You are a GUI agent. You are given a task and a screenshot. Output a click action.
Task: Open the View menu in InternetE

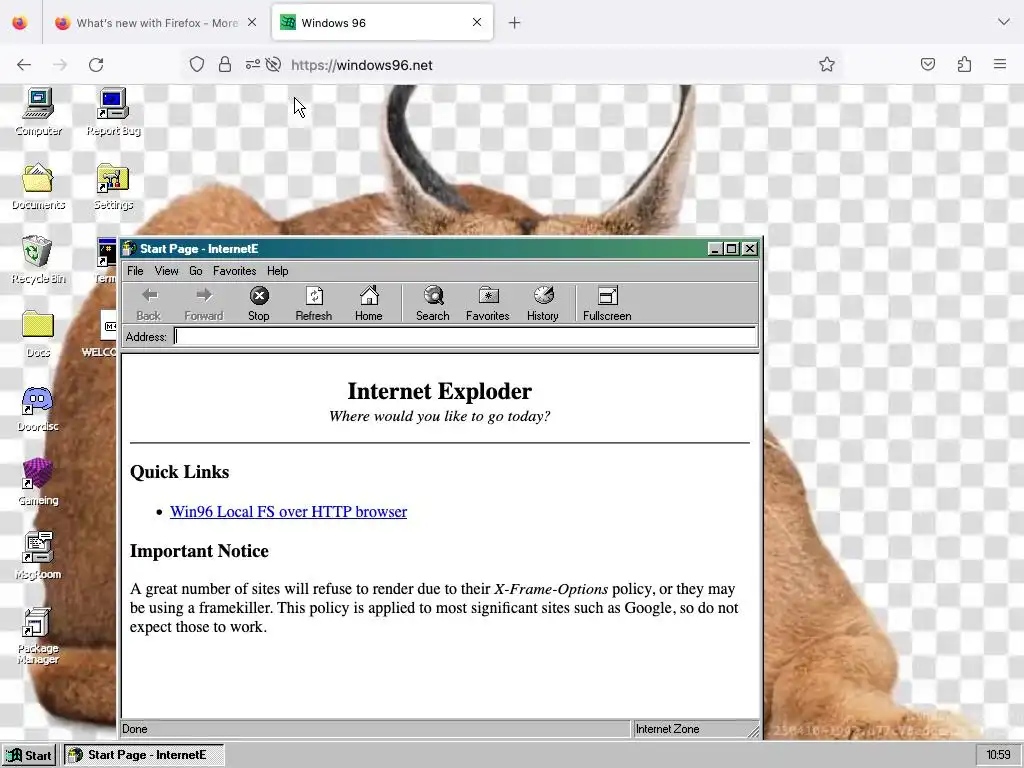pyautogui.click(x=167, y=271)
